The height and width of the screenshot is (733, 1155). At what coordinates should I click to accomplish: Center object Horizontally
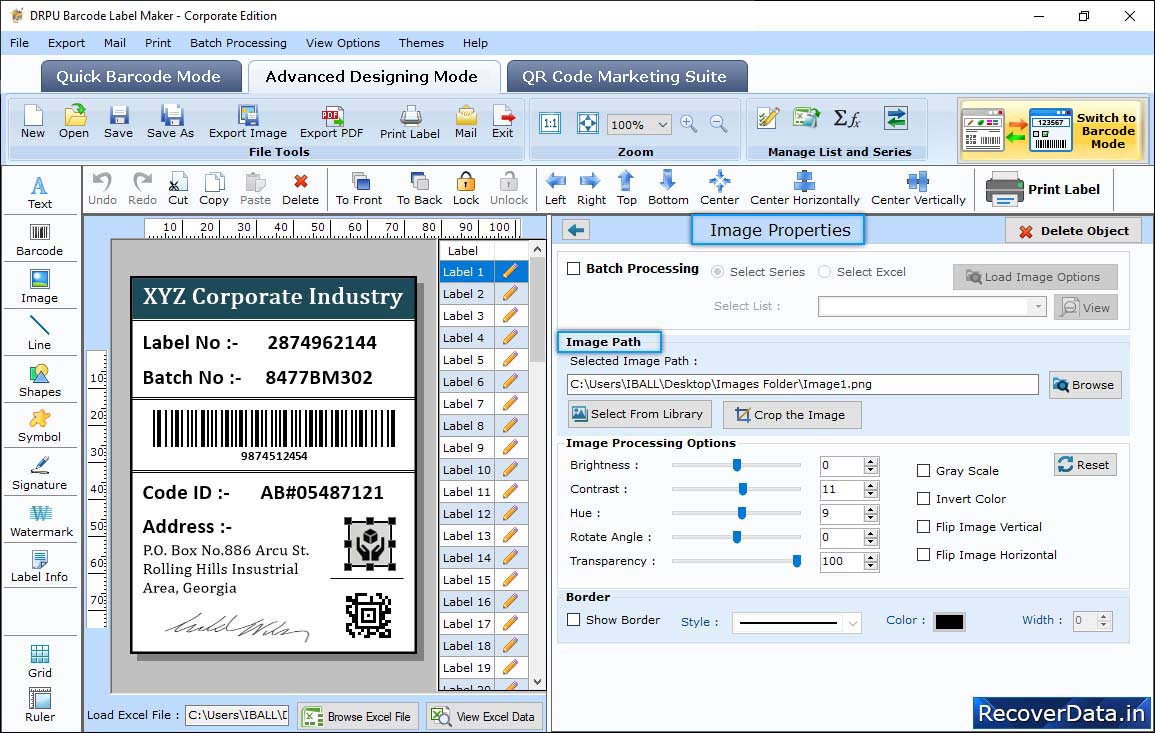pyautogui.click(x=804, y=189)
